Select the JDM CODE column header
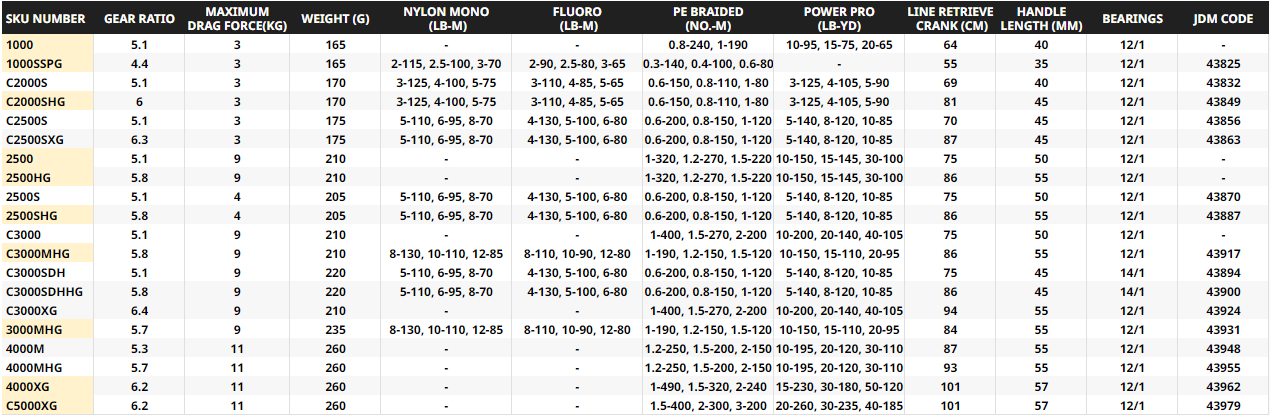1270x416 pixels. click(x=1223, y=19)
